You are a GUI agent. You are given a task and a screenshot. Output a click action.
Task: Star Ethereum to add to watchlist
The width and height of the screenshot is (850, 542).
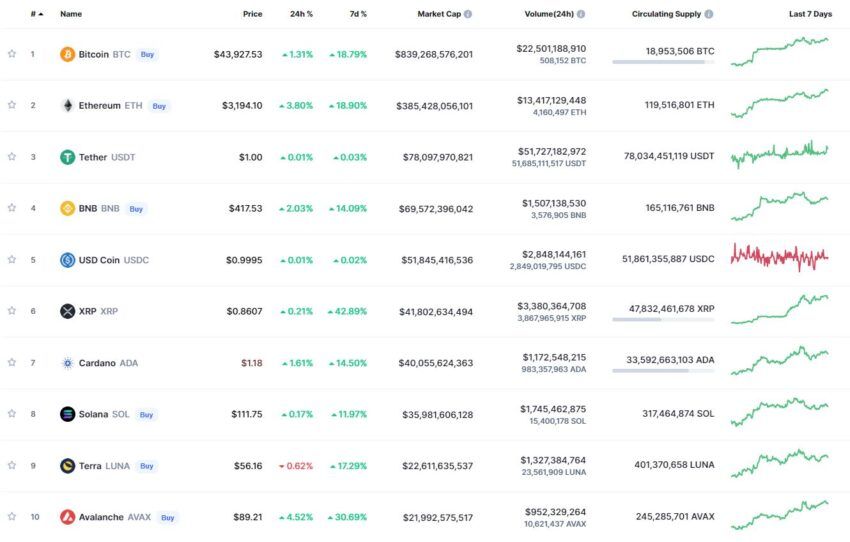point(12,105)
